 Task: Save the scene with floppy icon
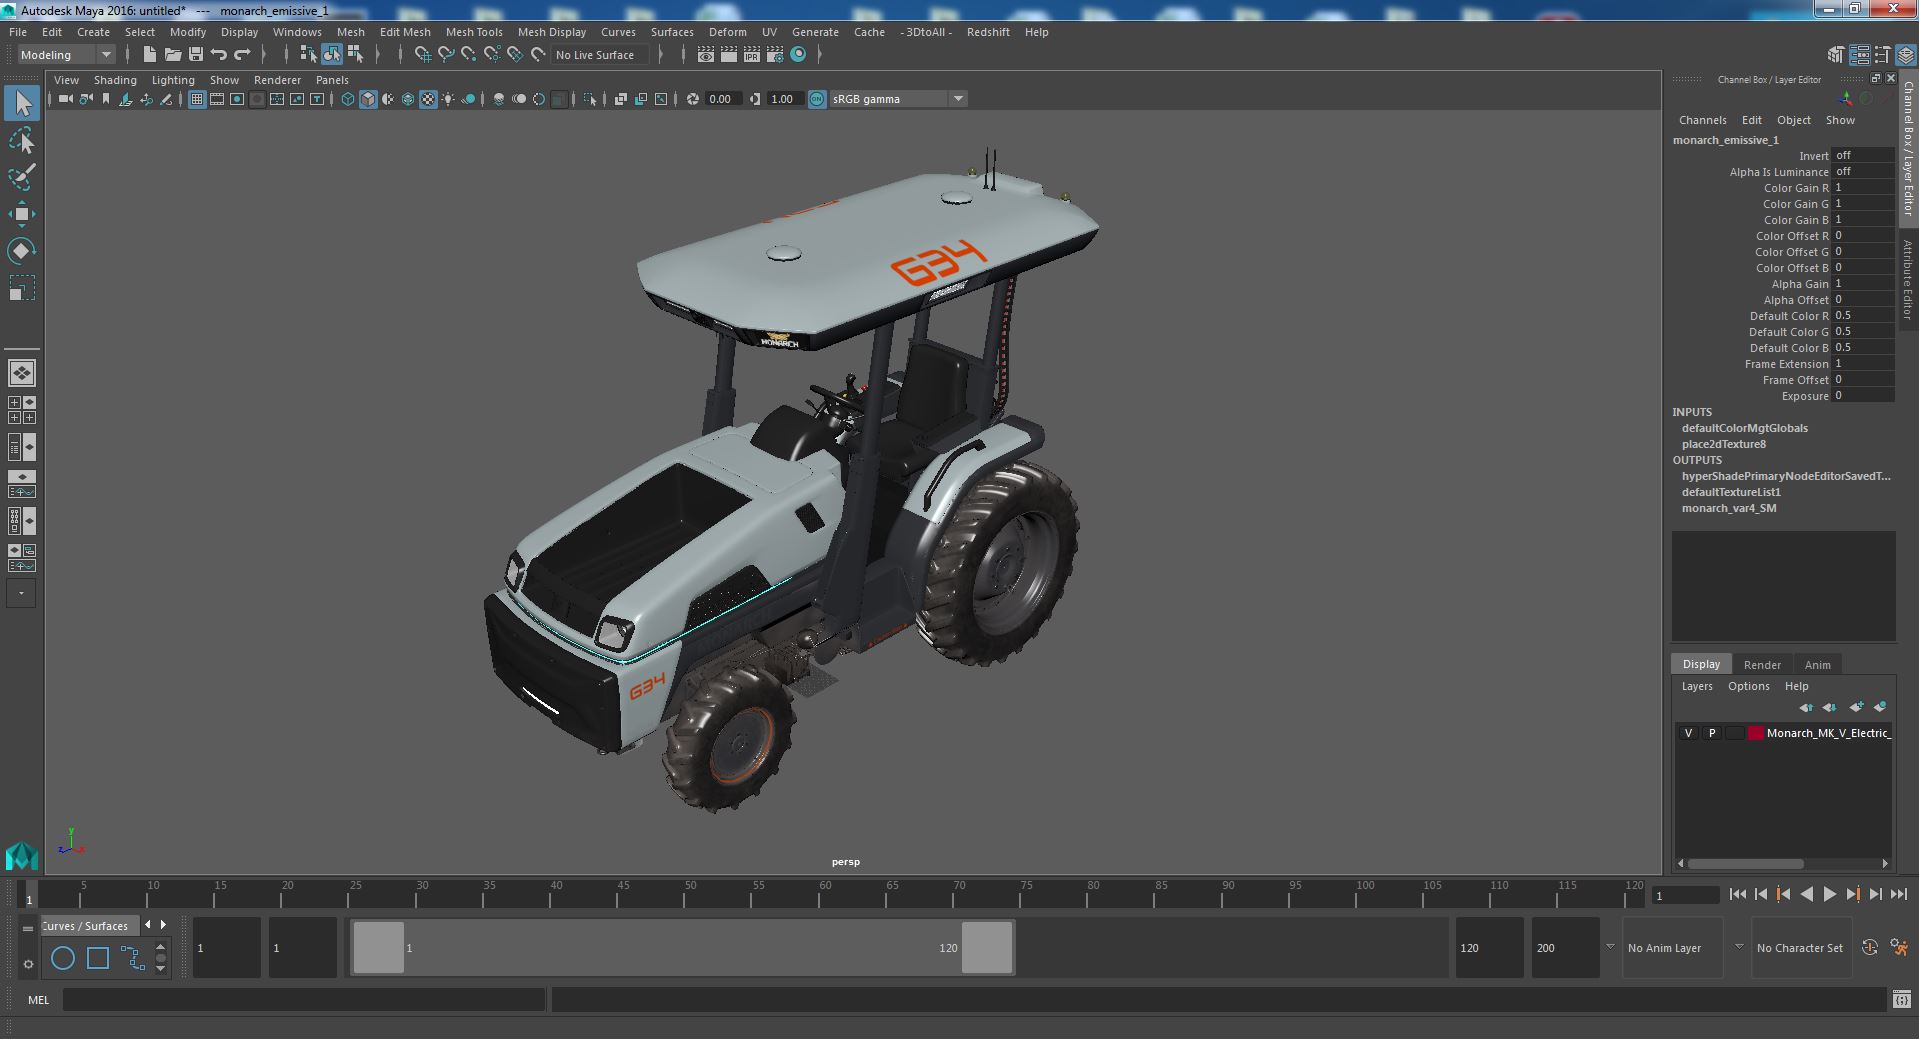click(196, 55)
